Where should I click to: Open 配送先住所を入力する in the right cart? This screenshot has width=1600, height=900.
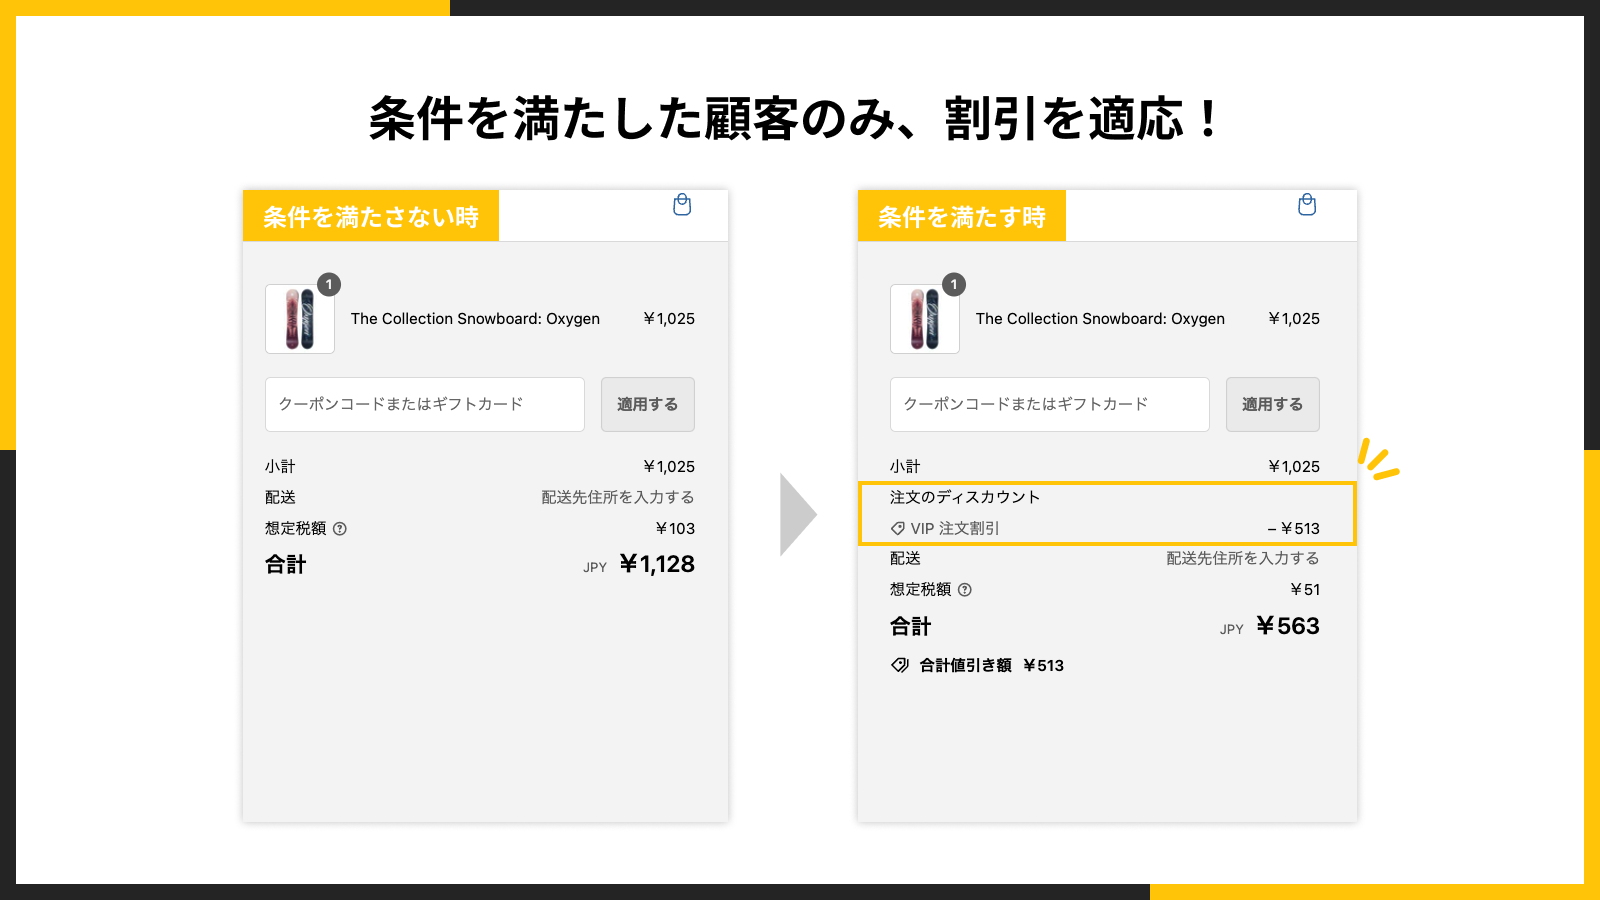(x=1242, y=558)
